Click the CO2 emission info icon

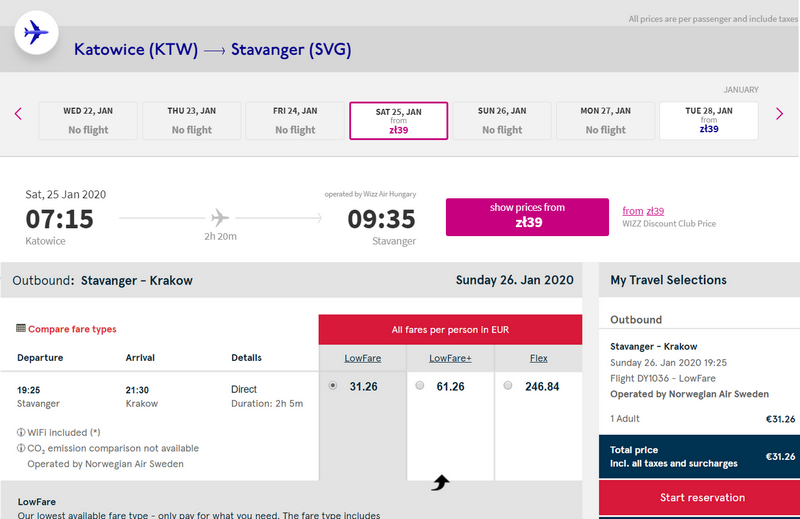pyautogui.click(x=21, y=448)
